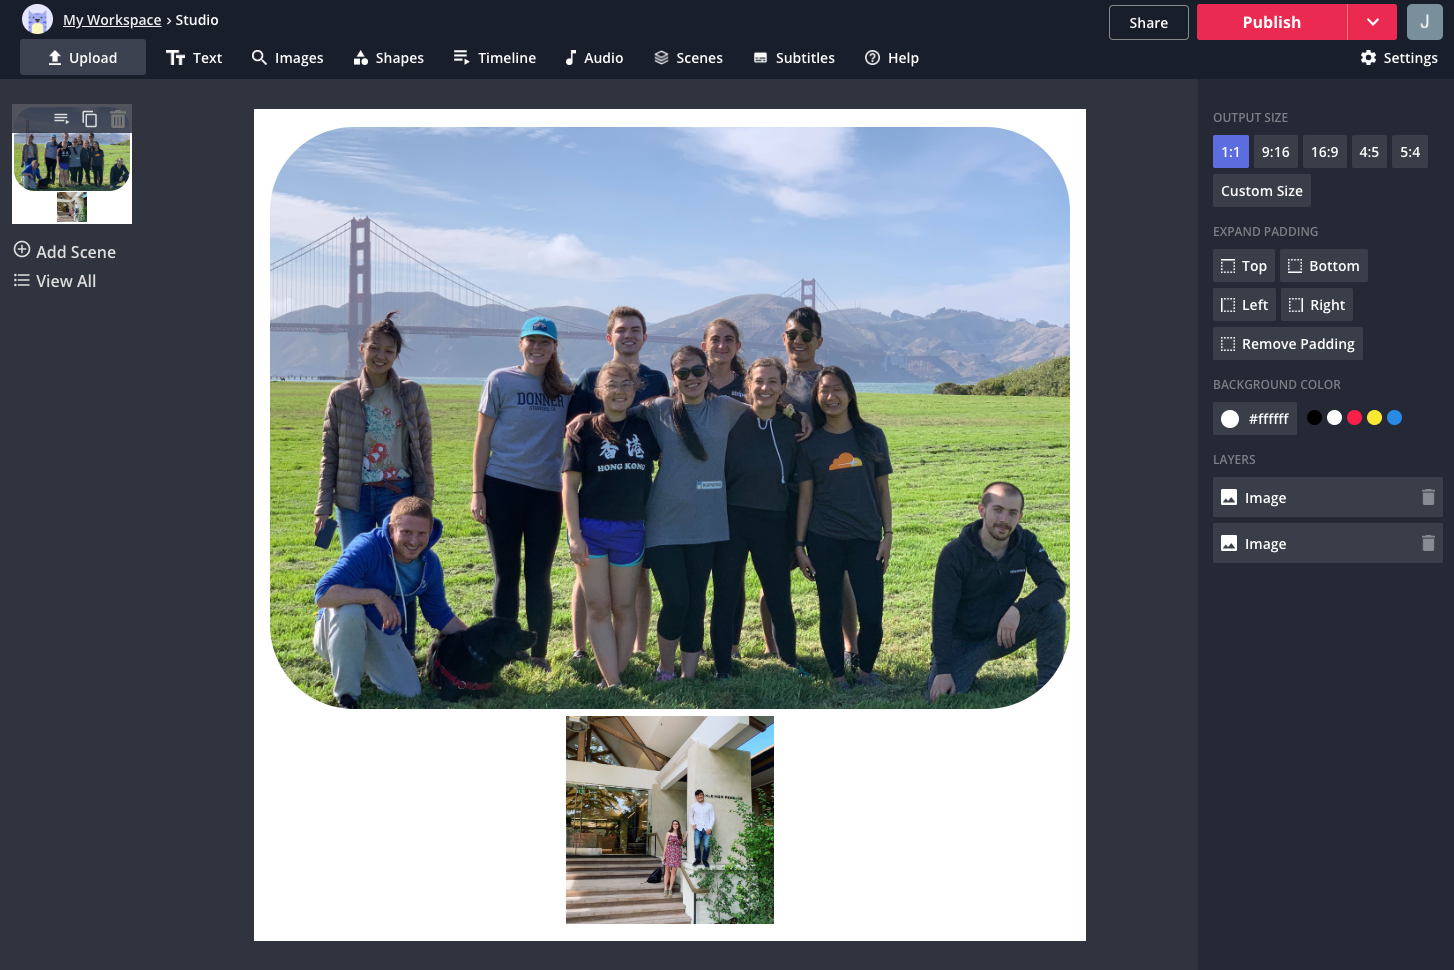Screen dimensions: 1454x970
Task: Select the lower Image layer in Layers
Action: 1328,543
